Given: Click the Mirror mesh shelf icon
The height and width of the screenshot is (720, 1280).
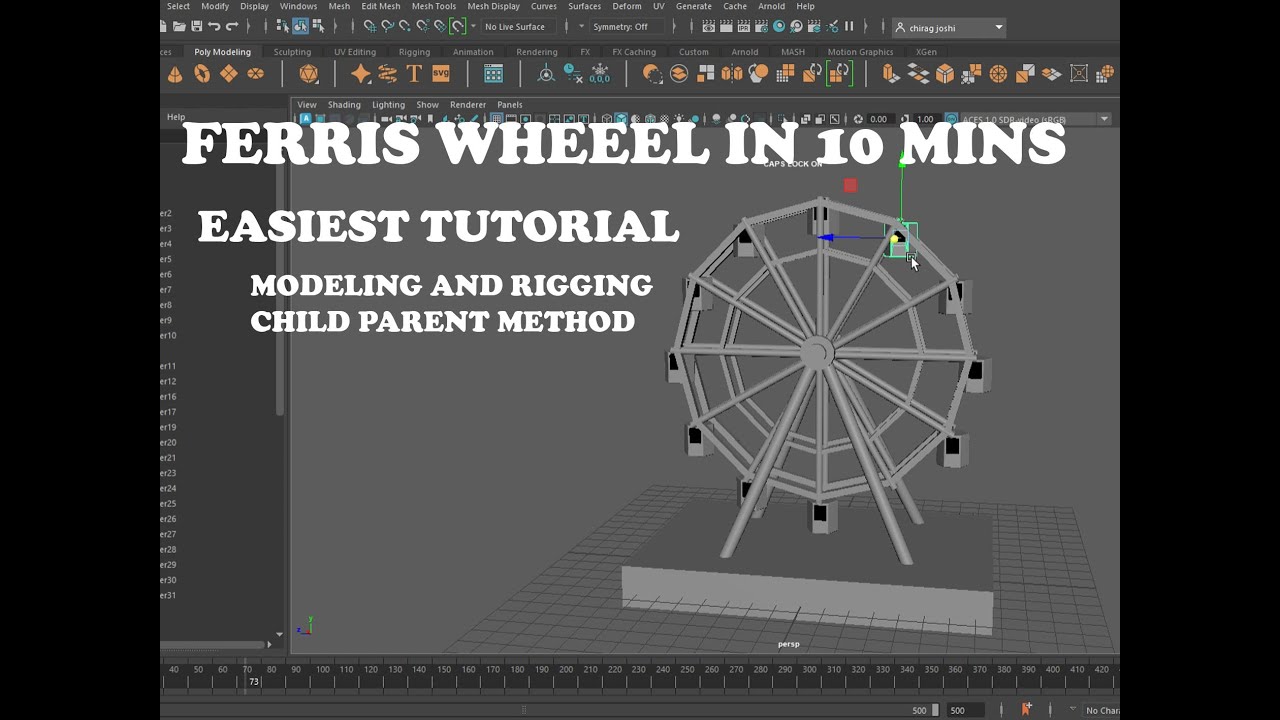Looking at the screenshot, I should point(732,74).
